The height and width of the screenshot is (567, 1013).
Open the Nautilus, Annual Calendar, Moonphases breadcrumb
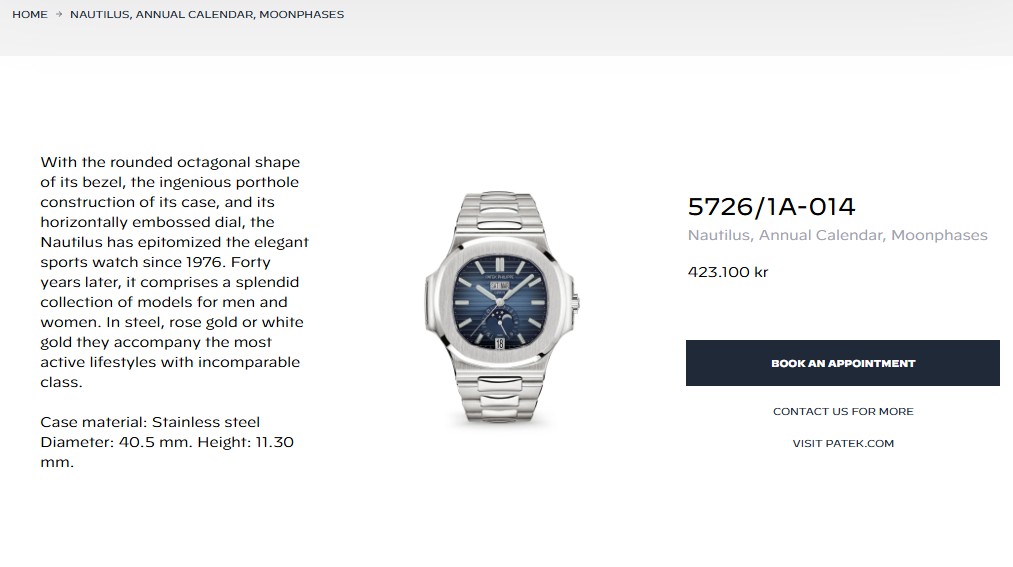207,15
